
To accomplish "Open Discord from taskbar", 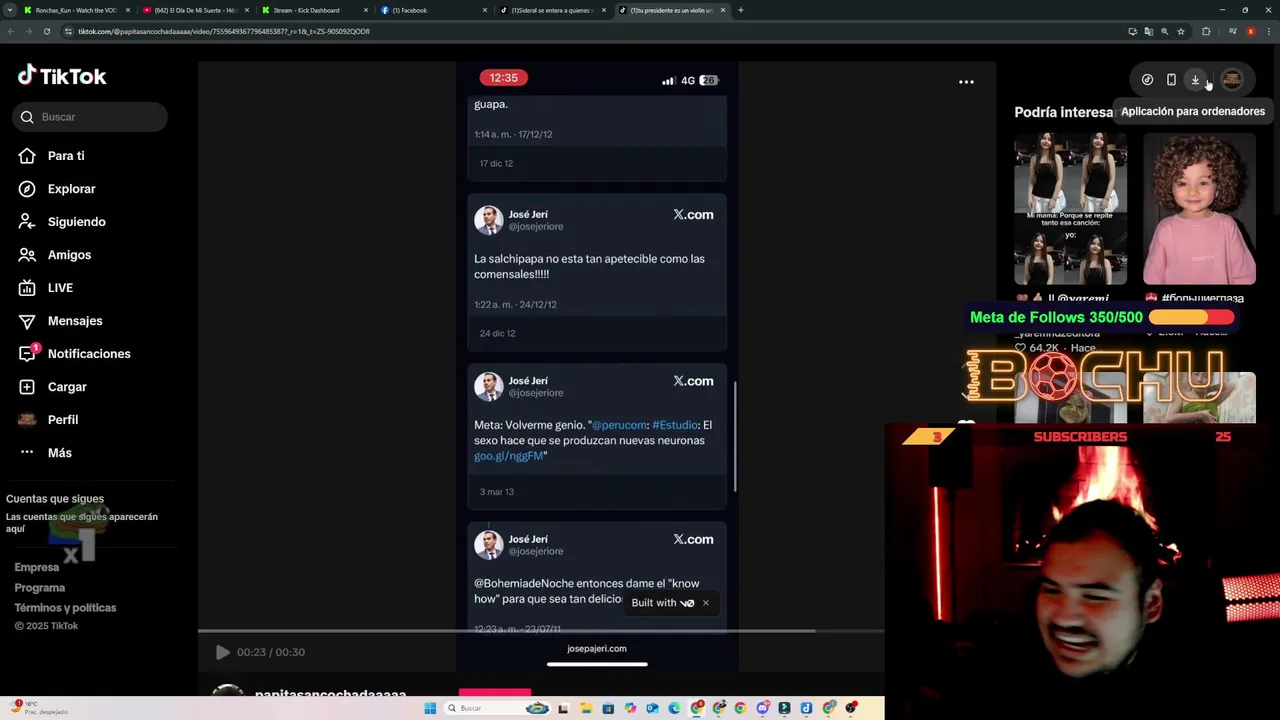I will [x=763, y=708].
